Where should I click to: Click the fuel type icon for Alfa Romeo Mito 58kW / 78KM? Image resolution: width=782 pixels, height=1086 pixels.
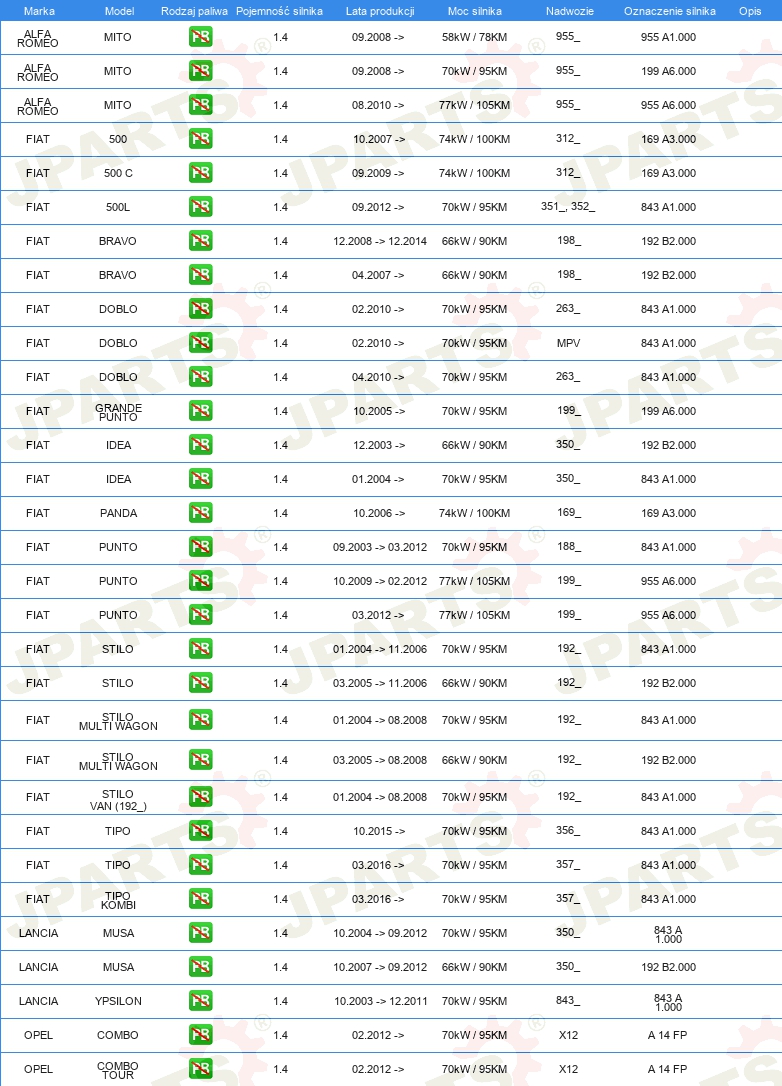[201, 37]
